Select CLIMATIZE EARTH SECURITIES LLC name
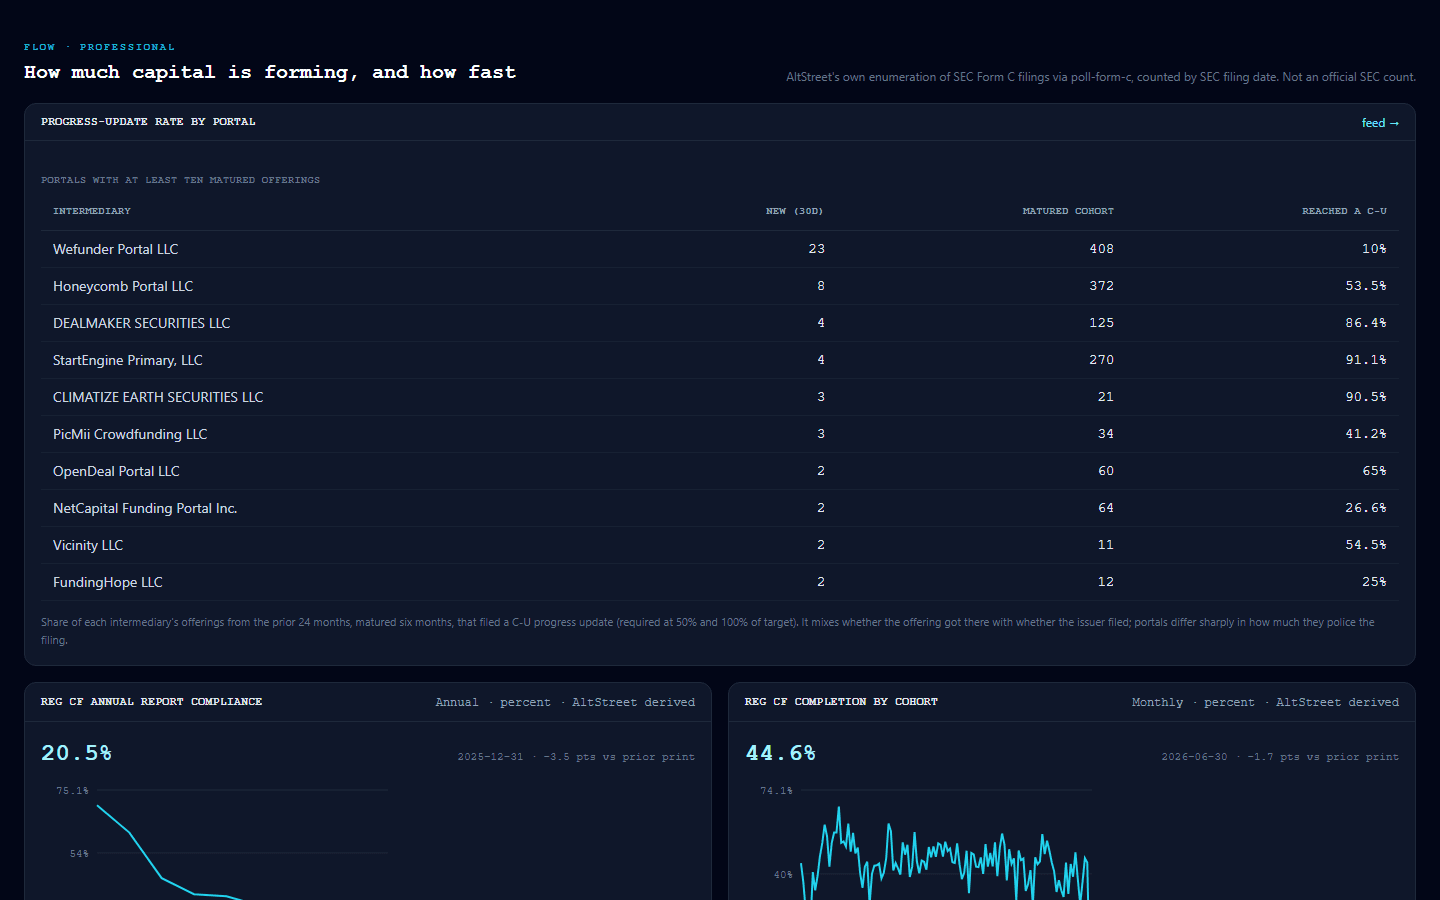Viewport: 1440px width, 900px height. [x=158, y=397]
